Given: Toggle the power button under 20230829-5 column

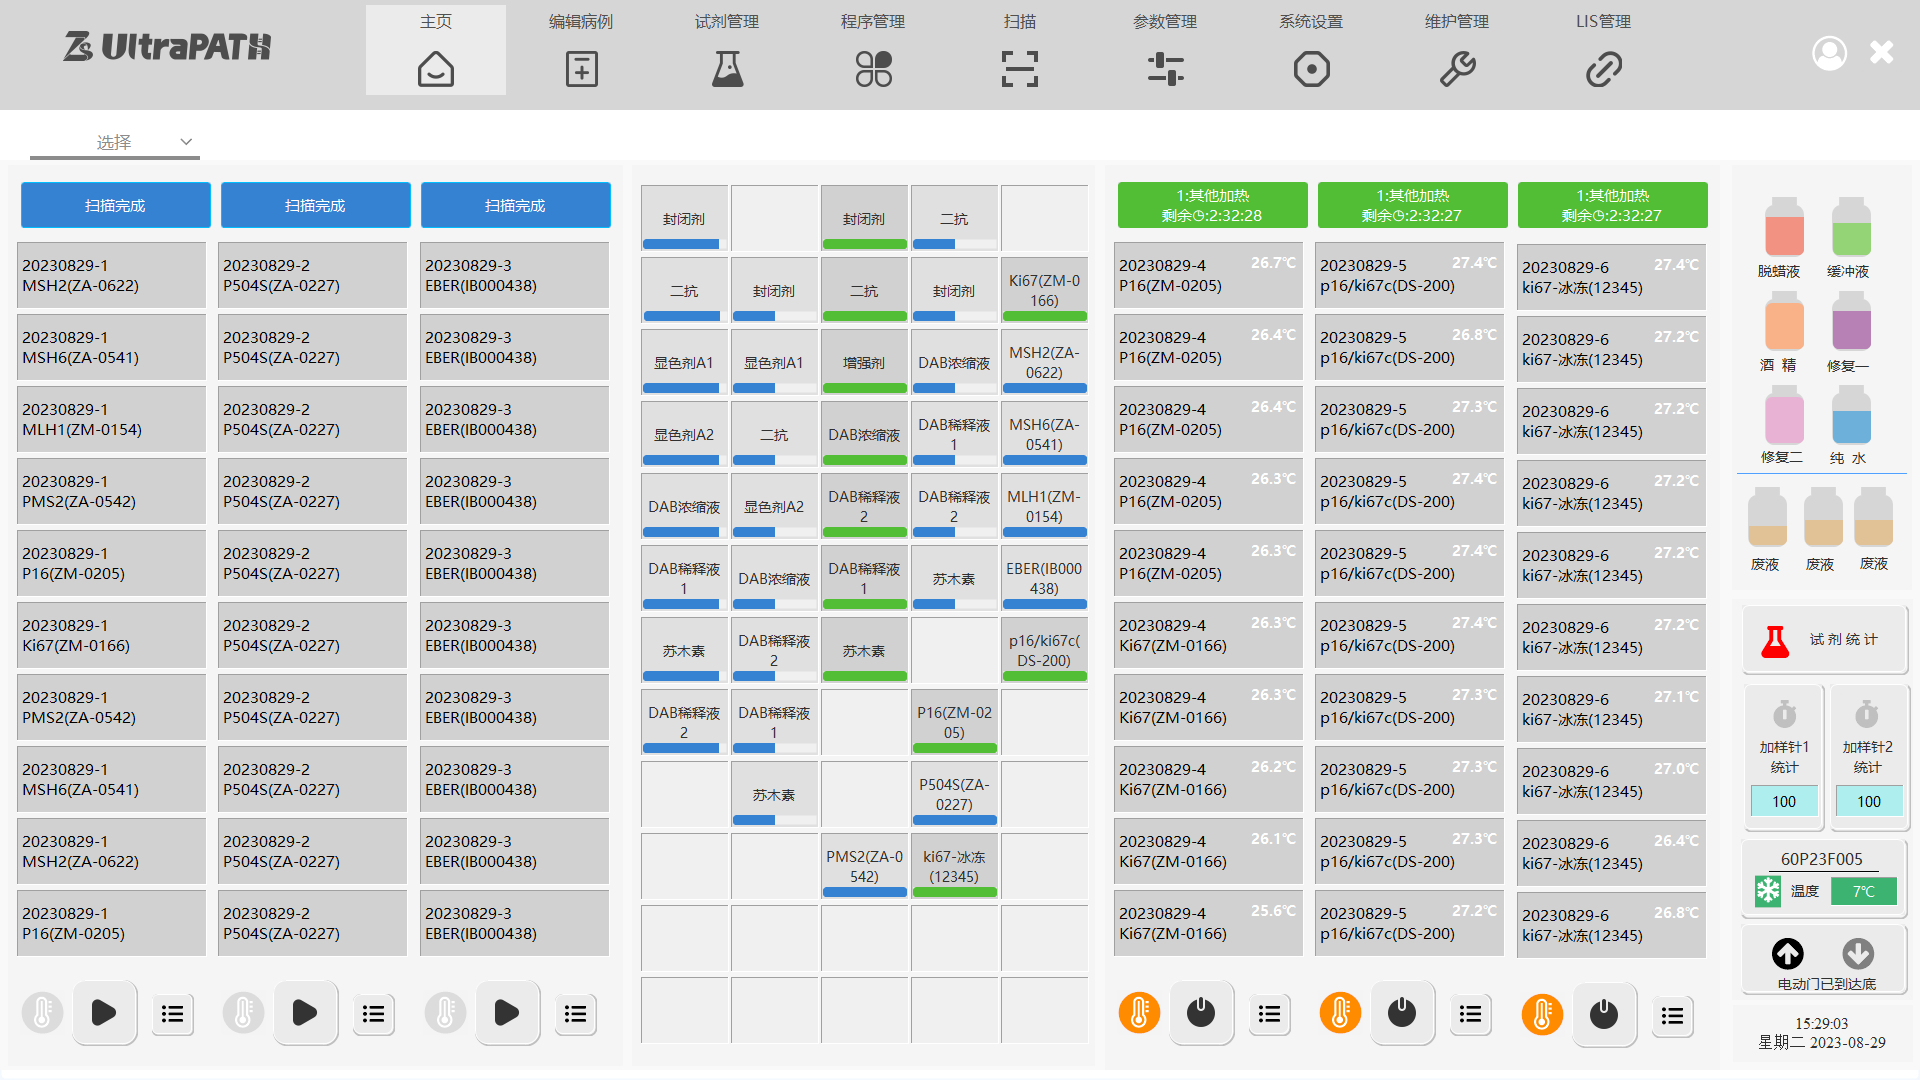Looking at the screenshot, I should [1402, 1013].
